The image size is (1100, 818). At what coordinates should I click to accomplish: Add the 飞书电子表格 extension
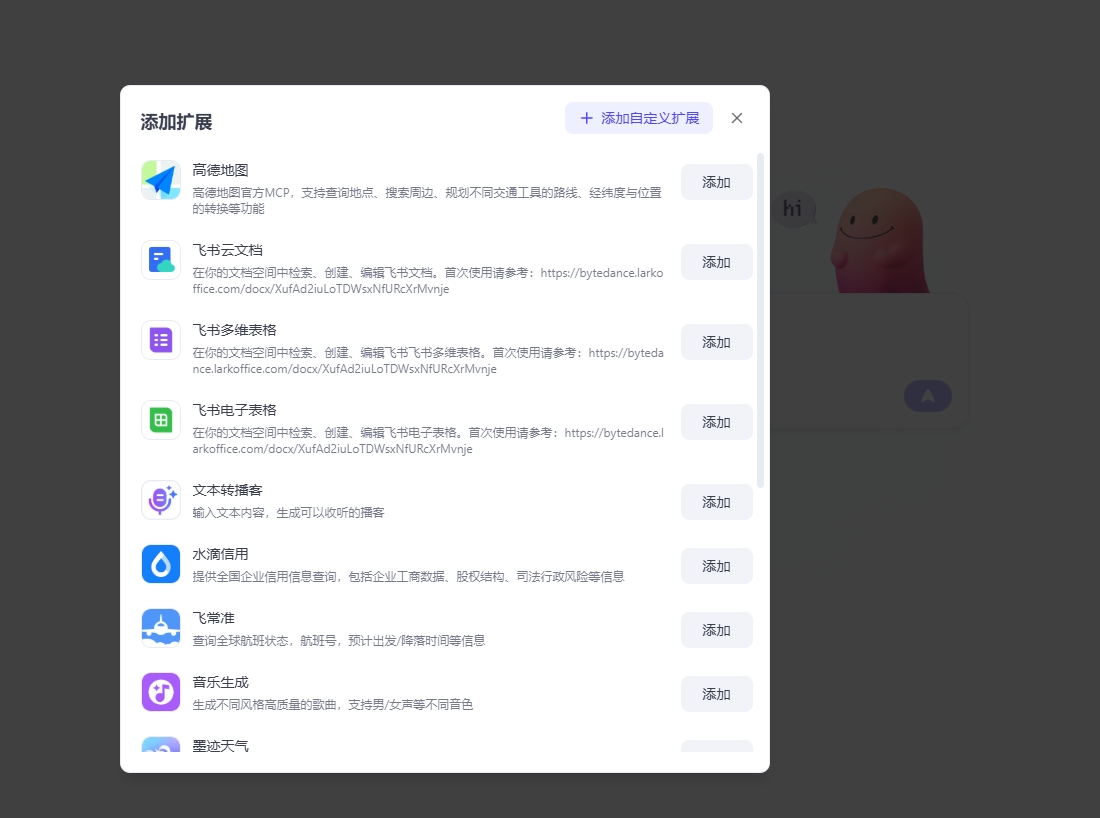pos(716,422)
